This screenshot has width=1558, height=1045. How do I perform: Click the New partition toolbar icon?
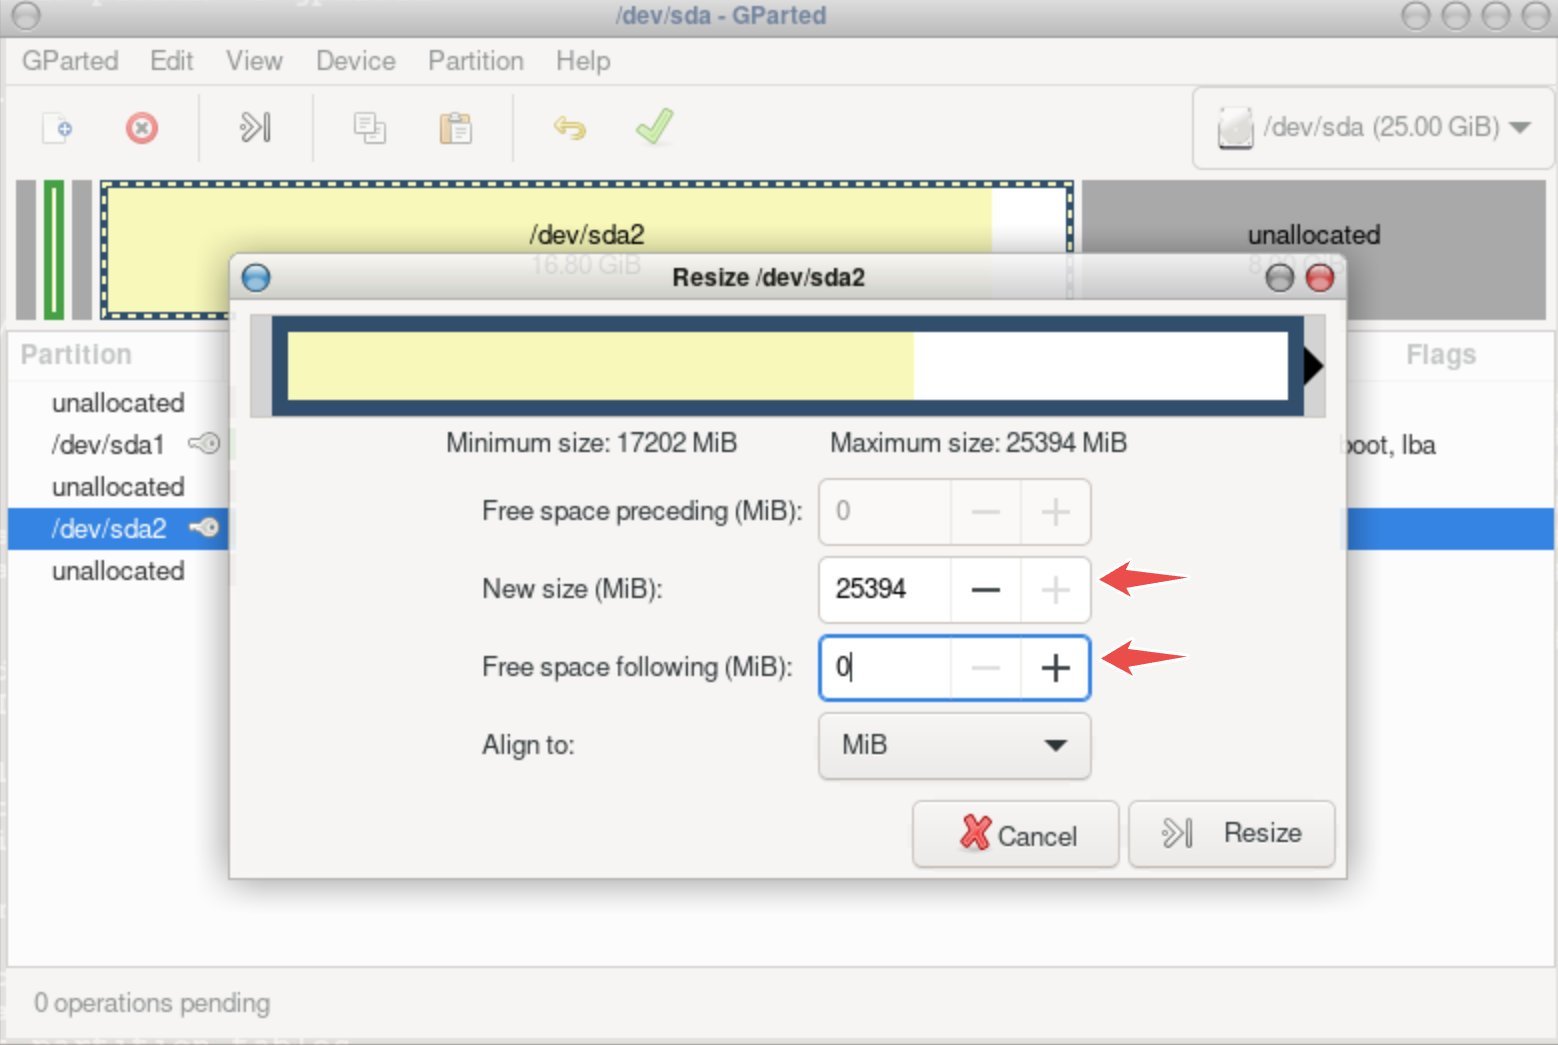pyautogui.click(x=57, y=128)
